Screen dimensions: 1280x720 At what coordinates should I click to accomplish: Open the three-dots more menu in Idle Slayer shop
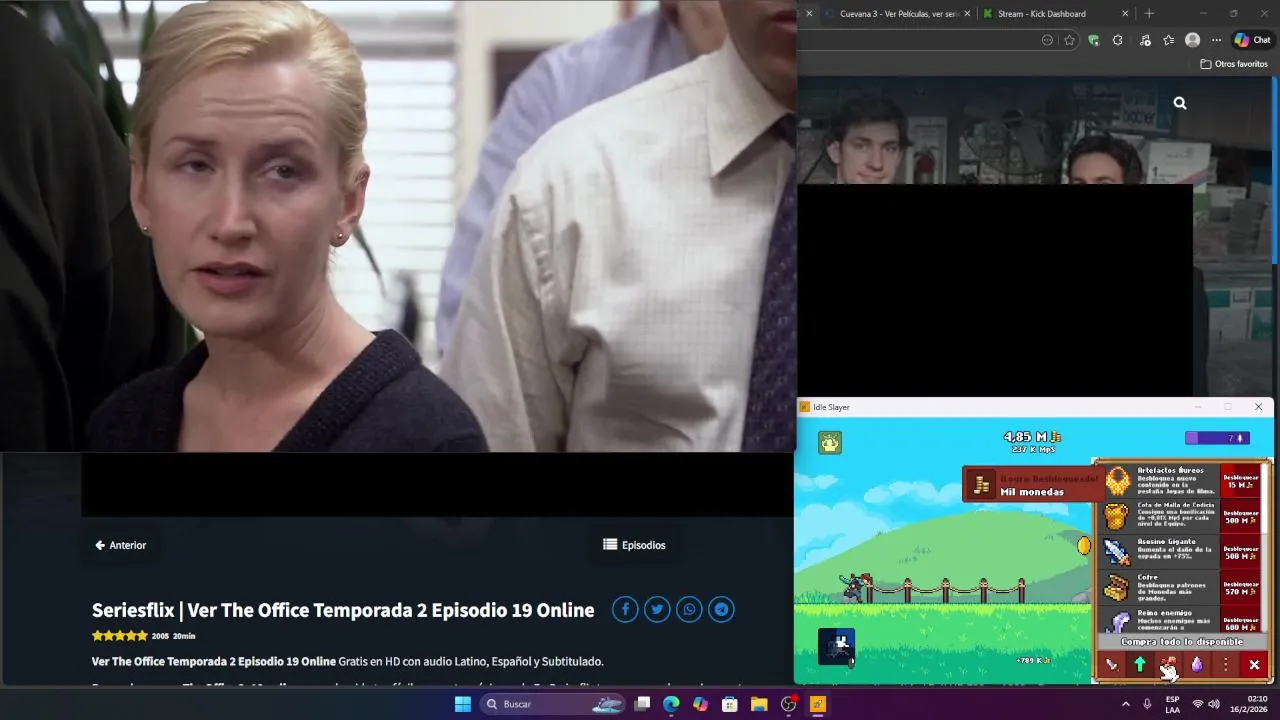[x=1225, y=665]
